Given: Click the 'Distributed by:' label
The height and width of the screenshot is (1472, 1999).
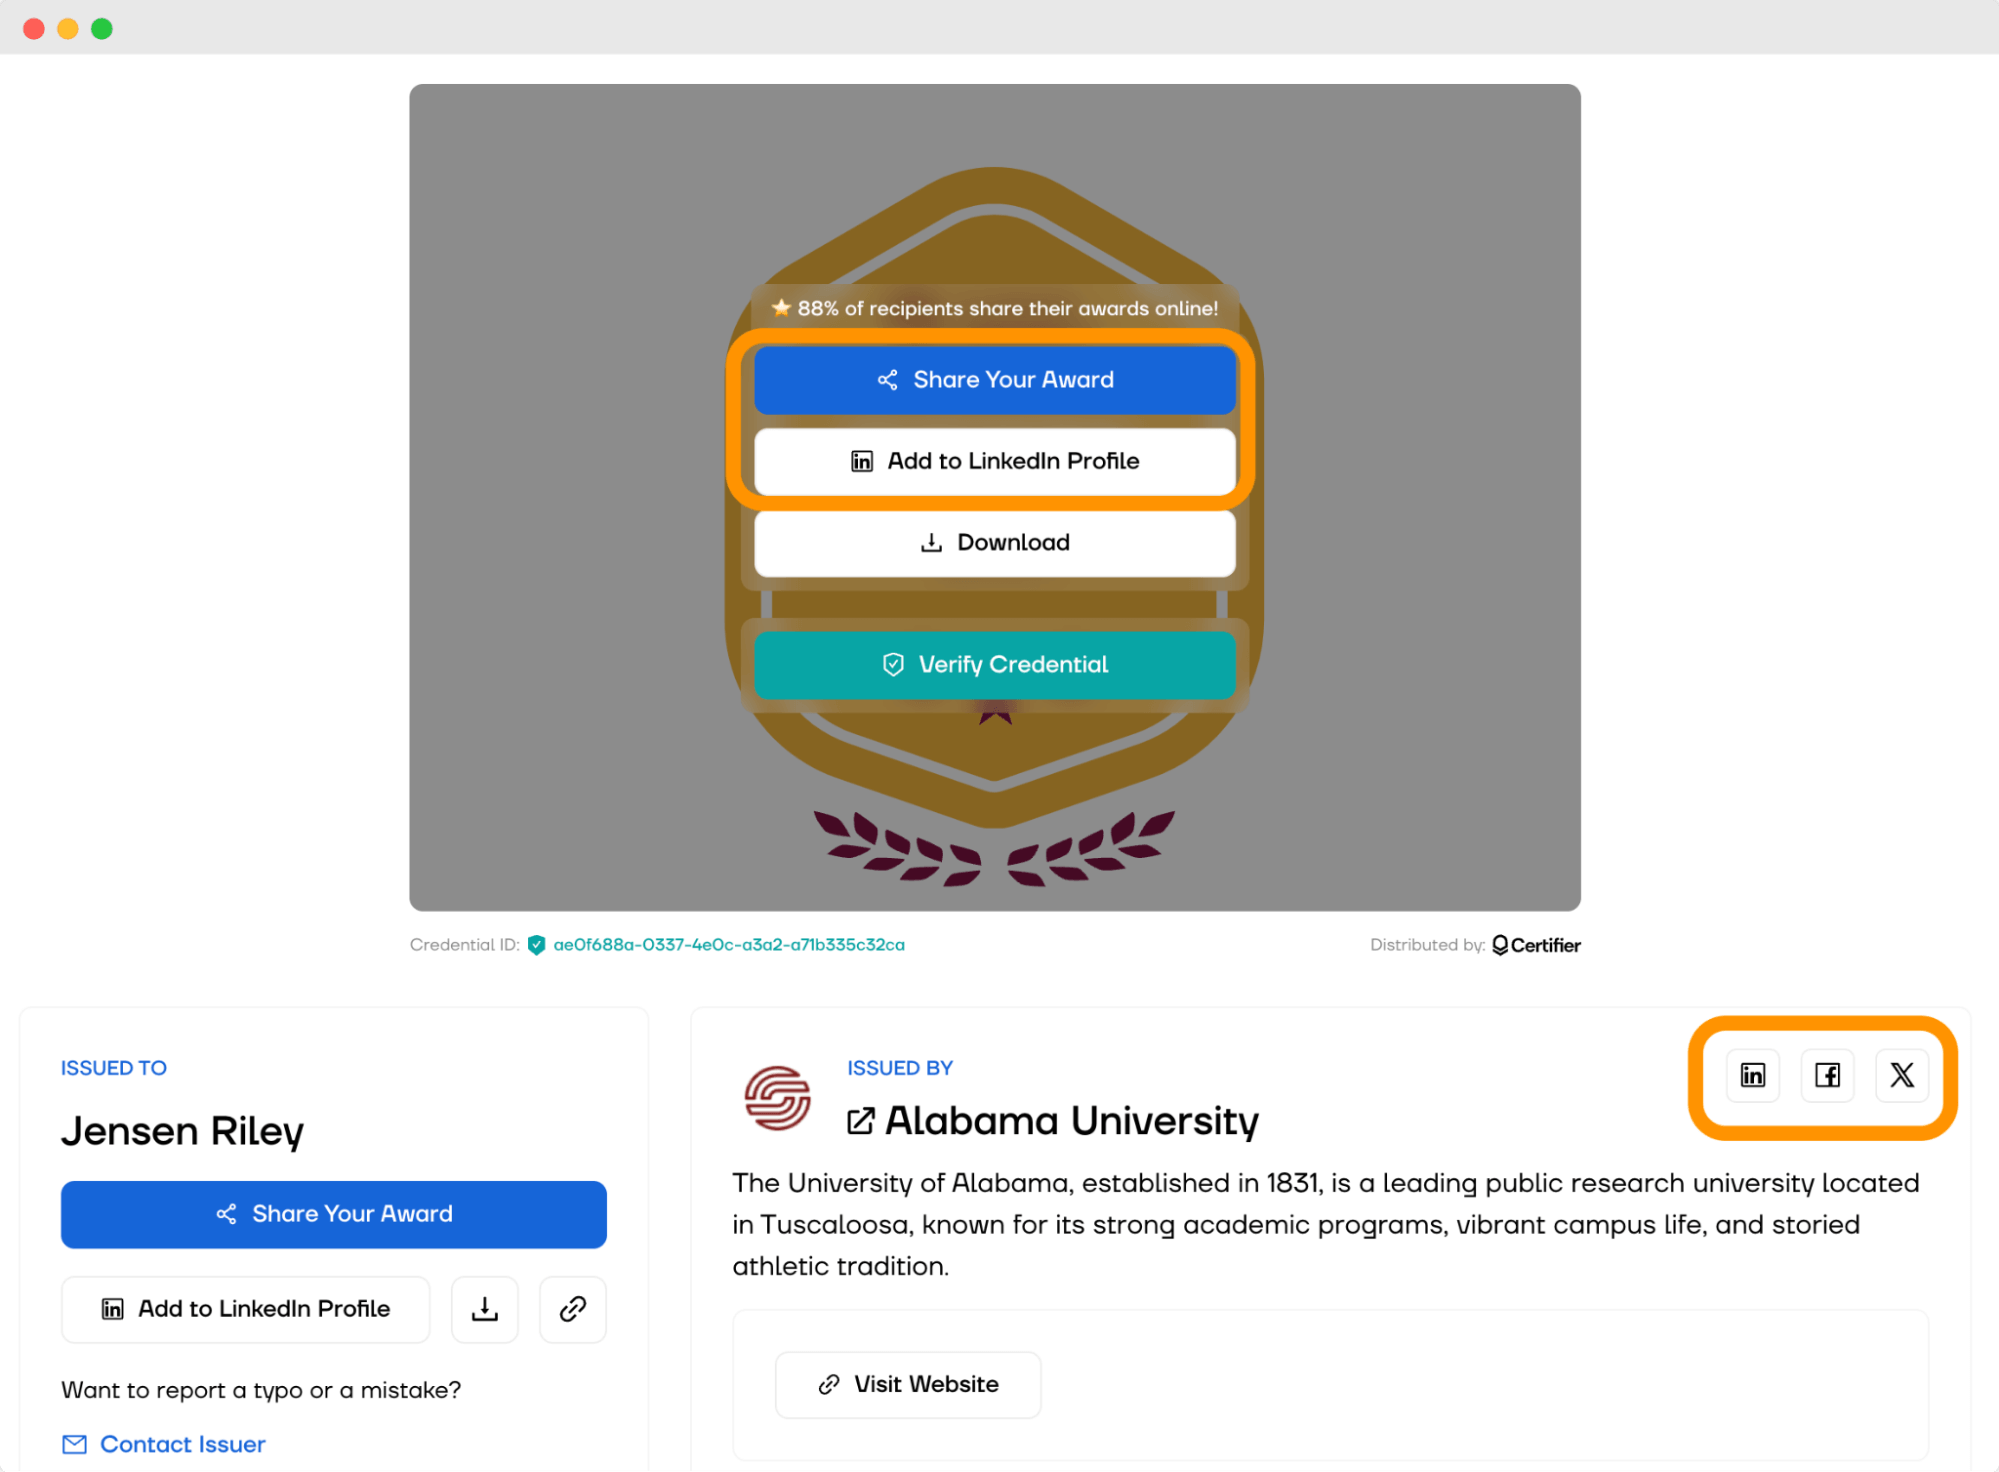Looking at the screenshot, I should tap(1427, 945).
